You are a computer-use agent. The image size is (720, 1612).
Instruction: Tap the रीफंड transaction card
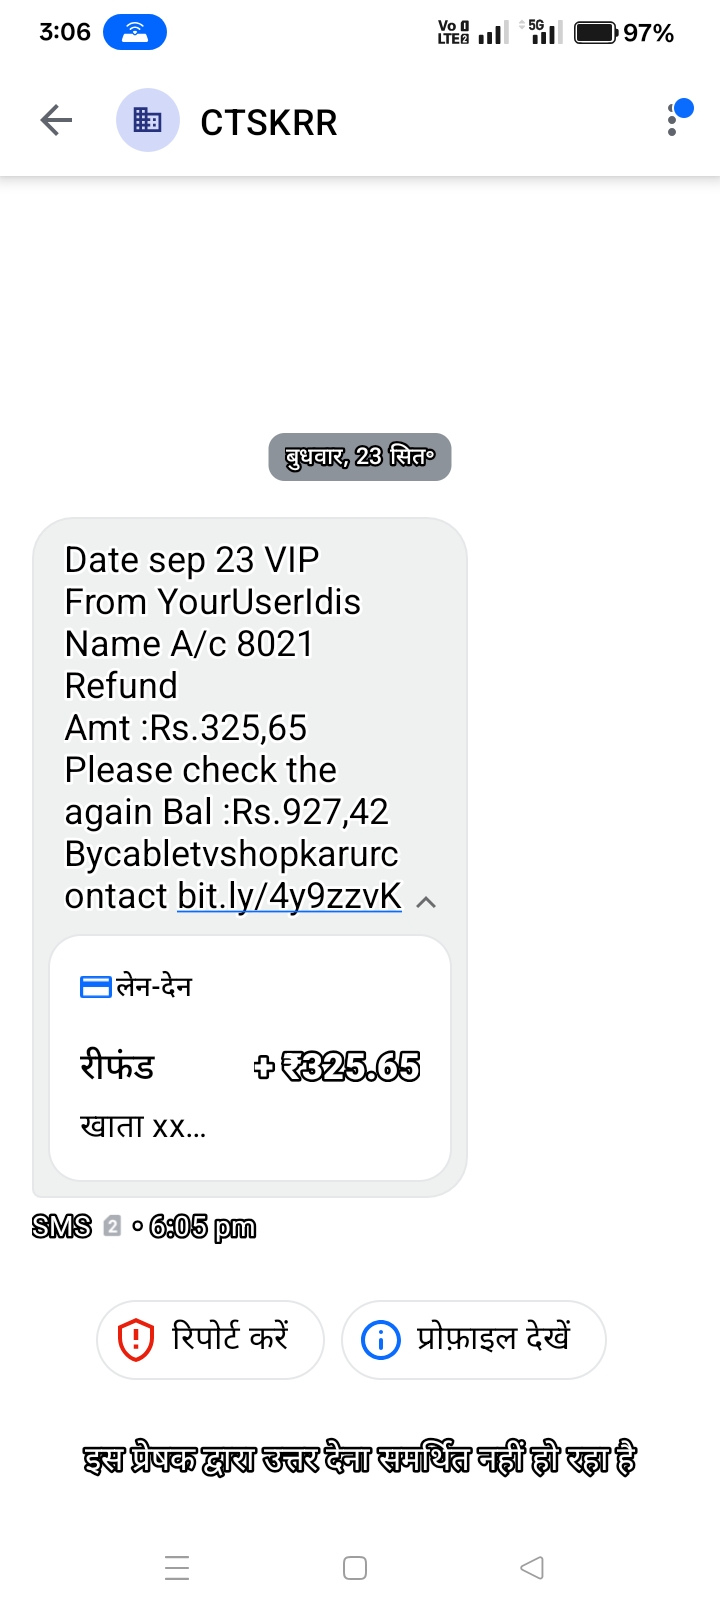250,1058
